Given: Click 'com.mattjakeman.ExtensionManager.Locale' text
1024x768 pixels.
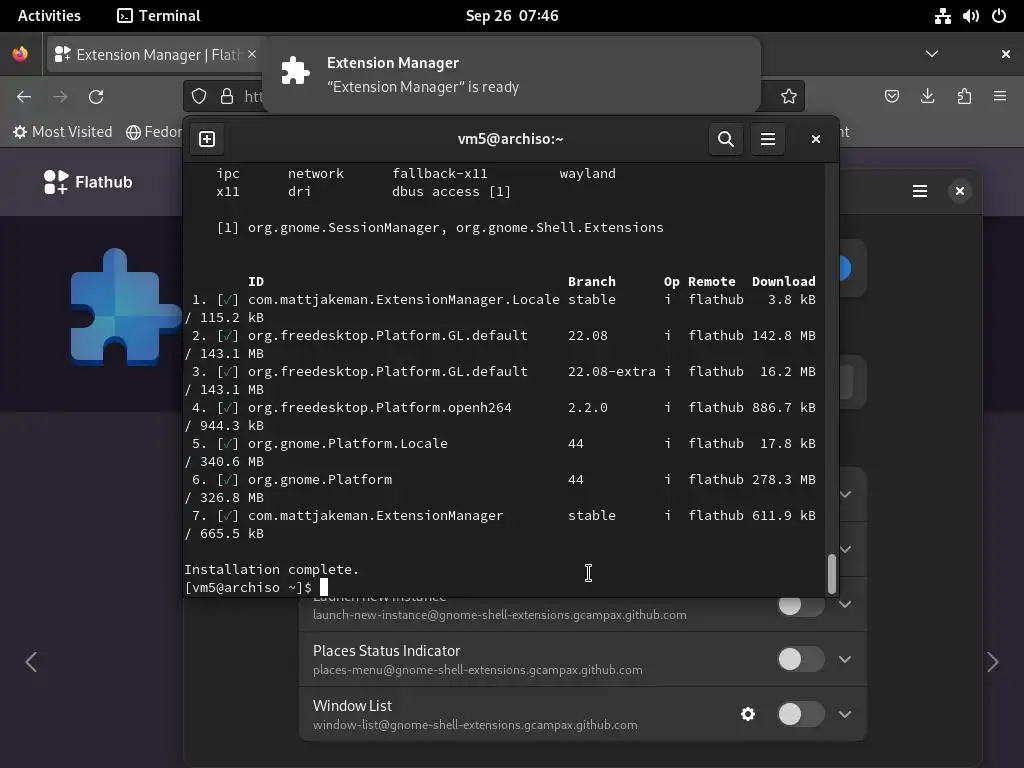Looking at the screenshot, I should coord(404,300).
